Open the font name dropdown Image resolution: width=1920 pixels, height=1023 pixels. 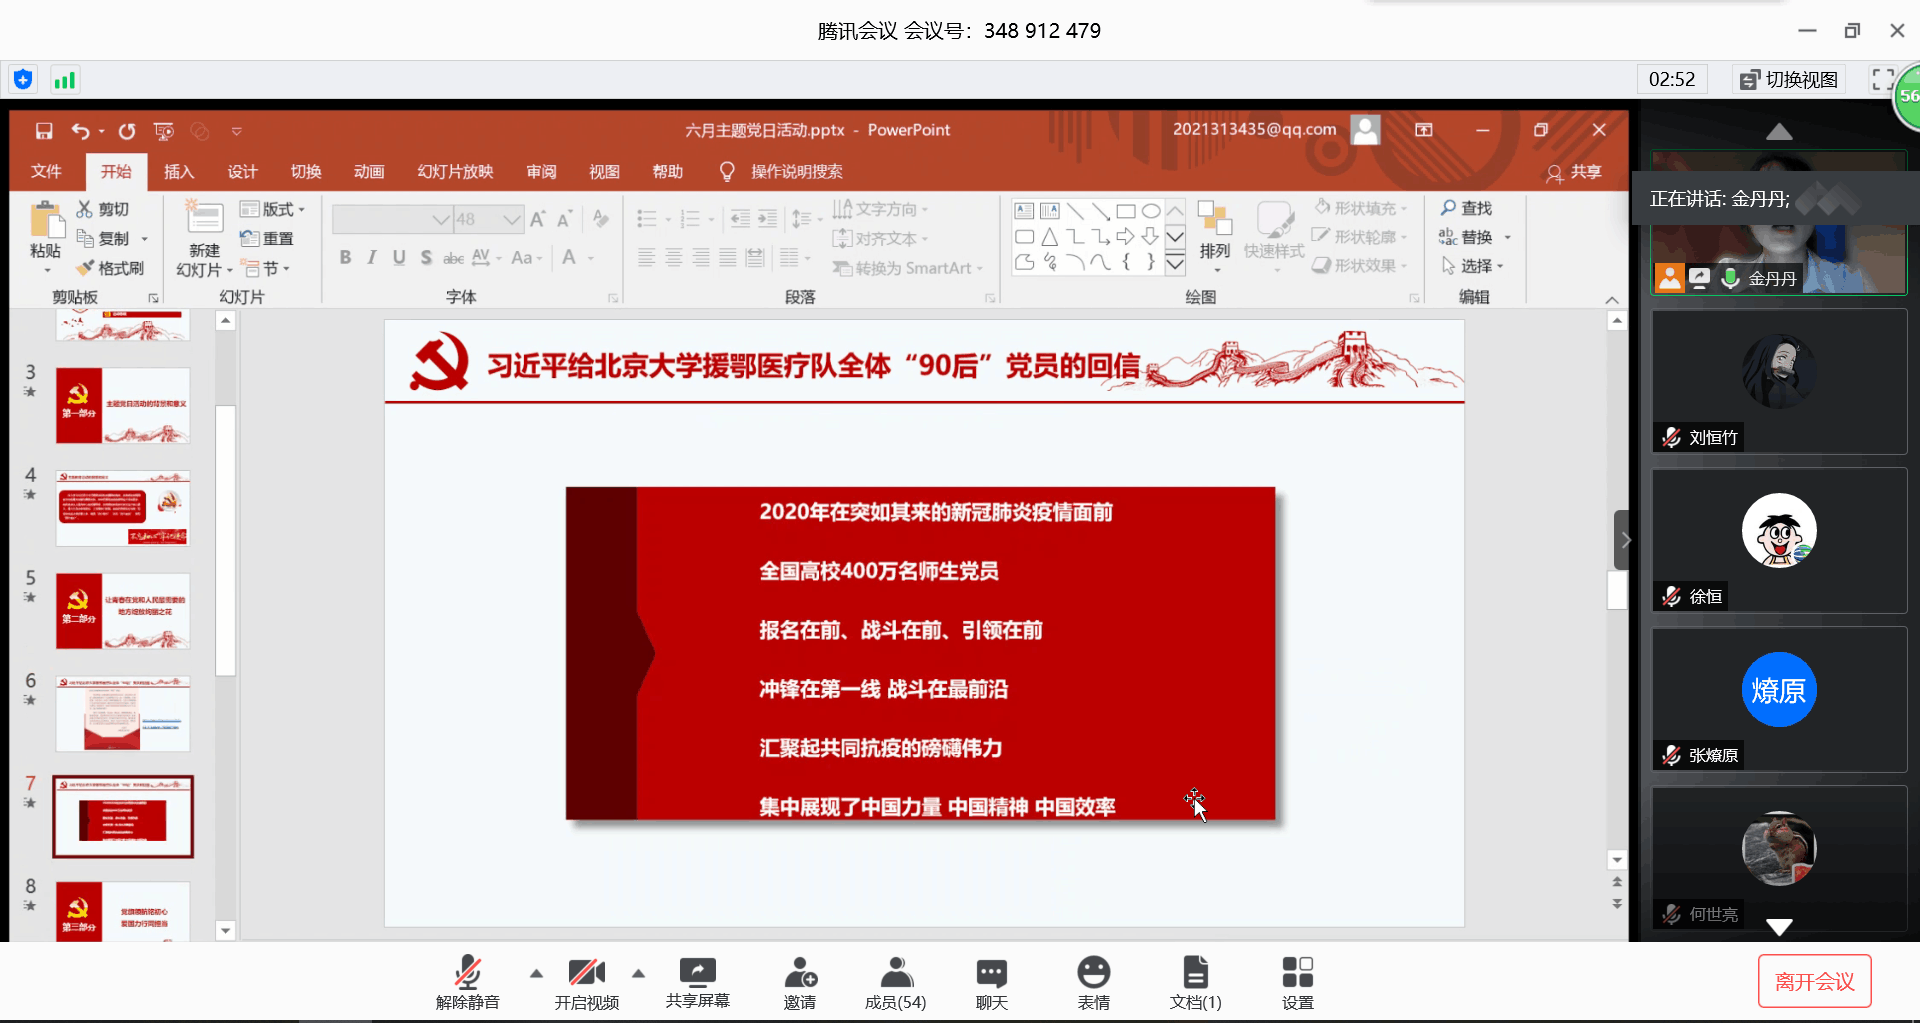point(440,219)
